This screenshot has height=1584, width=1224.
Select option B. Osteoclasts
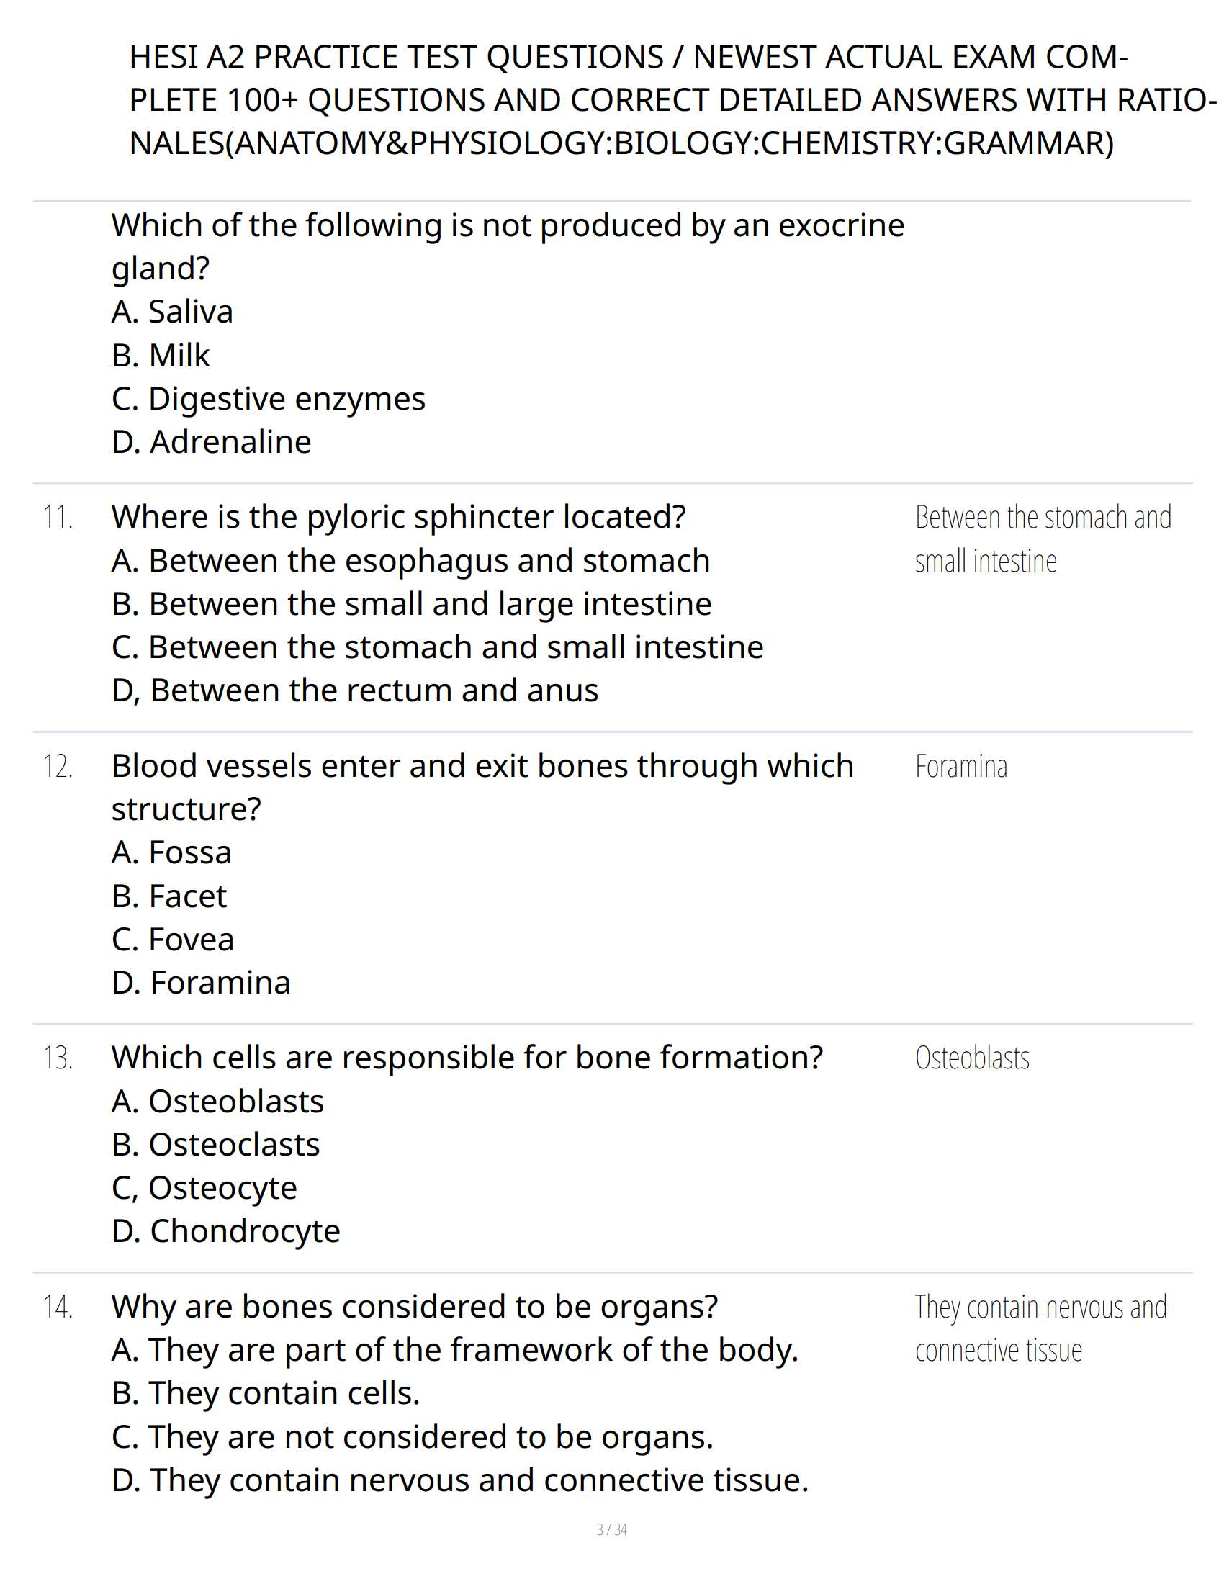click(x=216, y=1145)
